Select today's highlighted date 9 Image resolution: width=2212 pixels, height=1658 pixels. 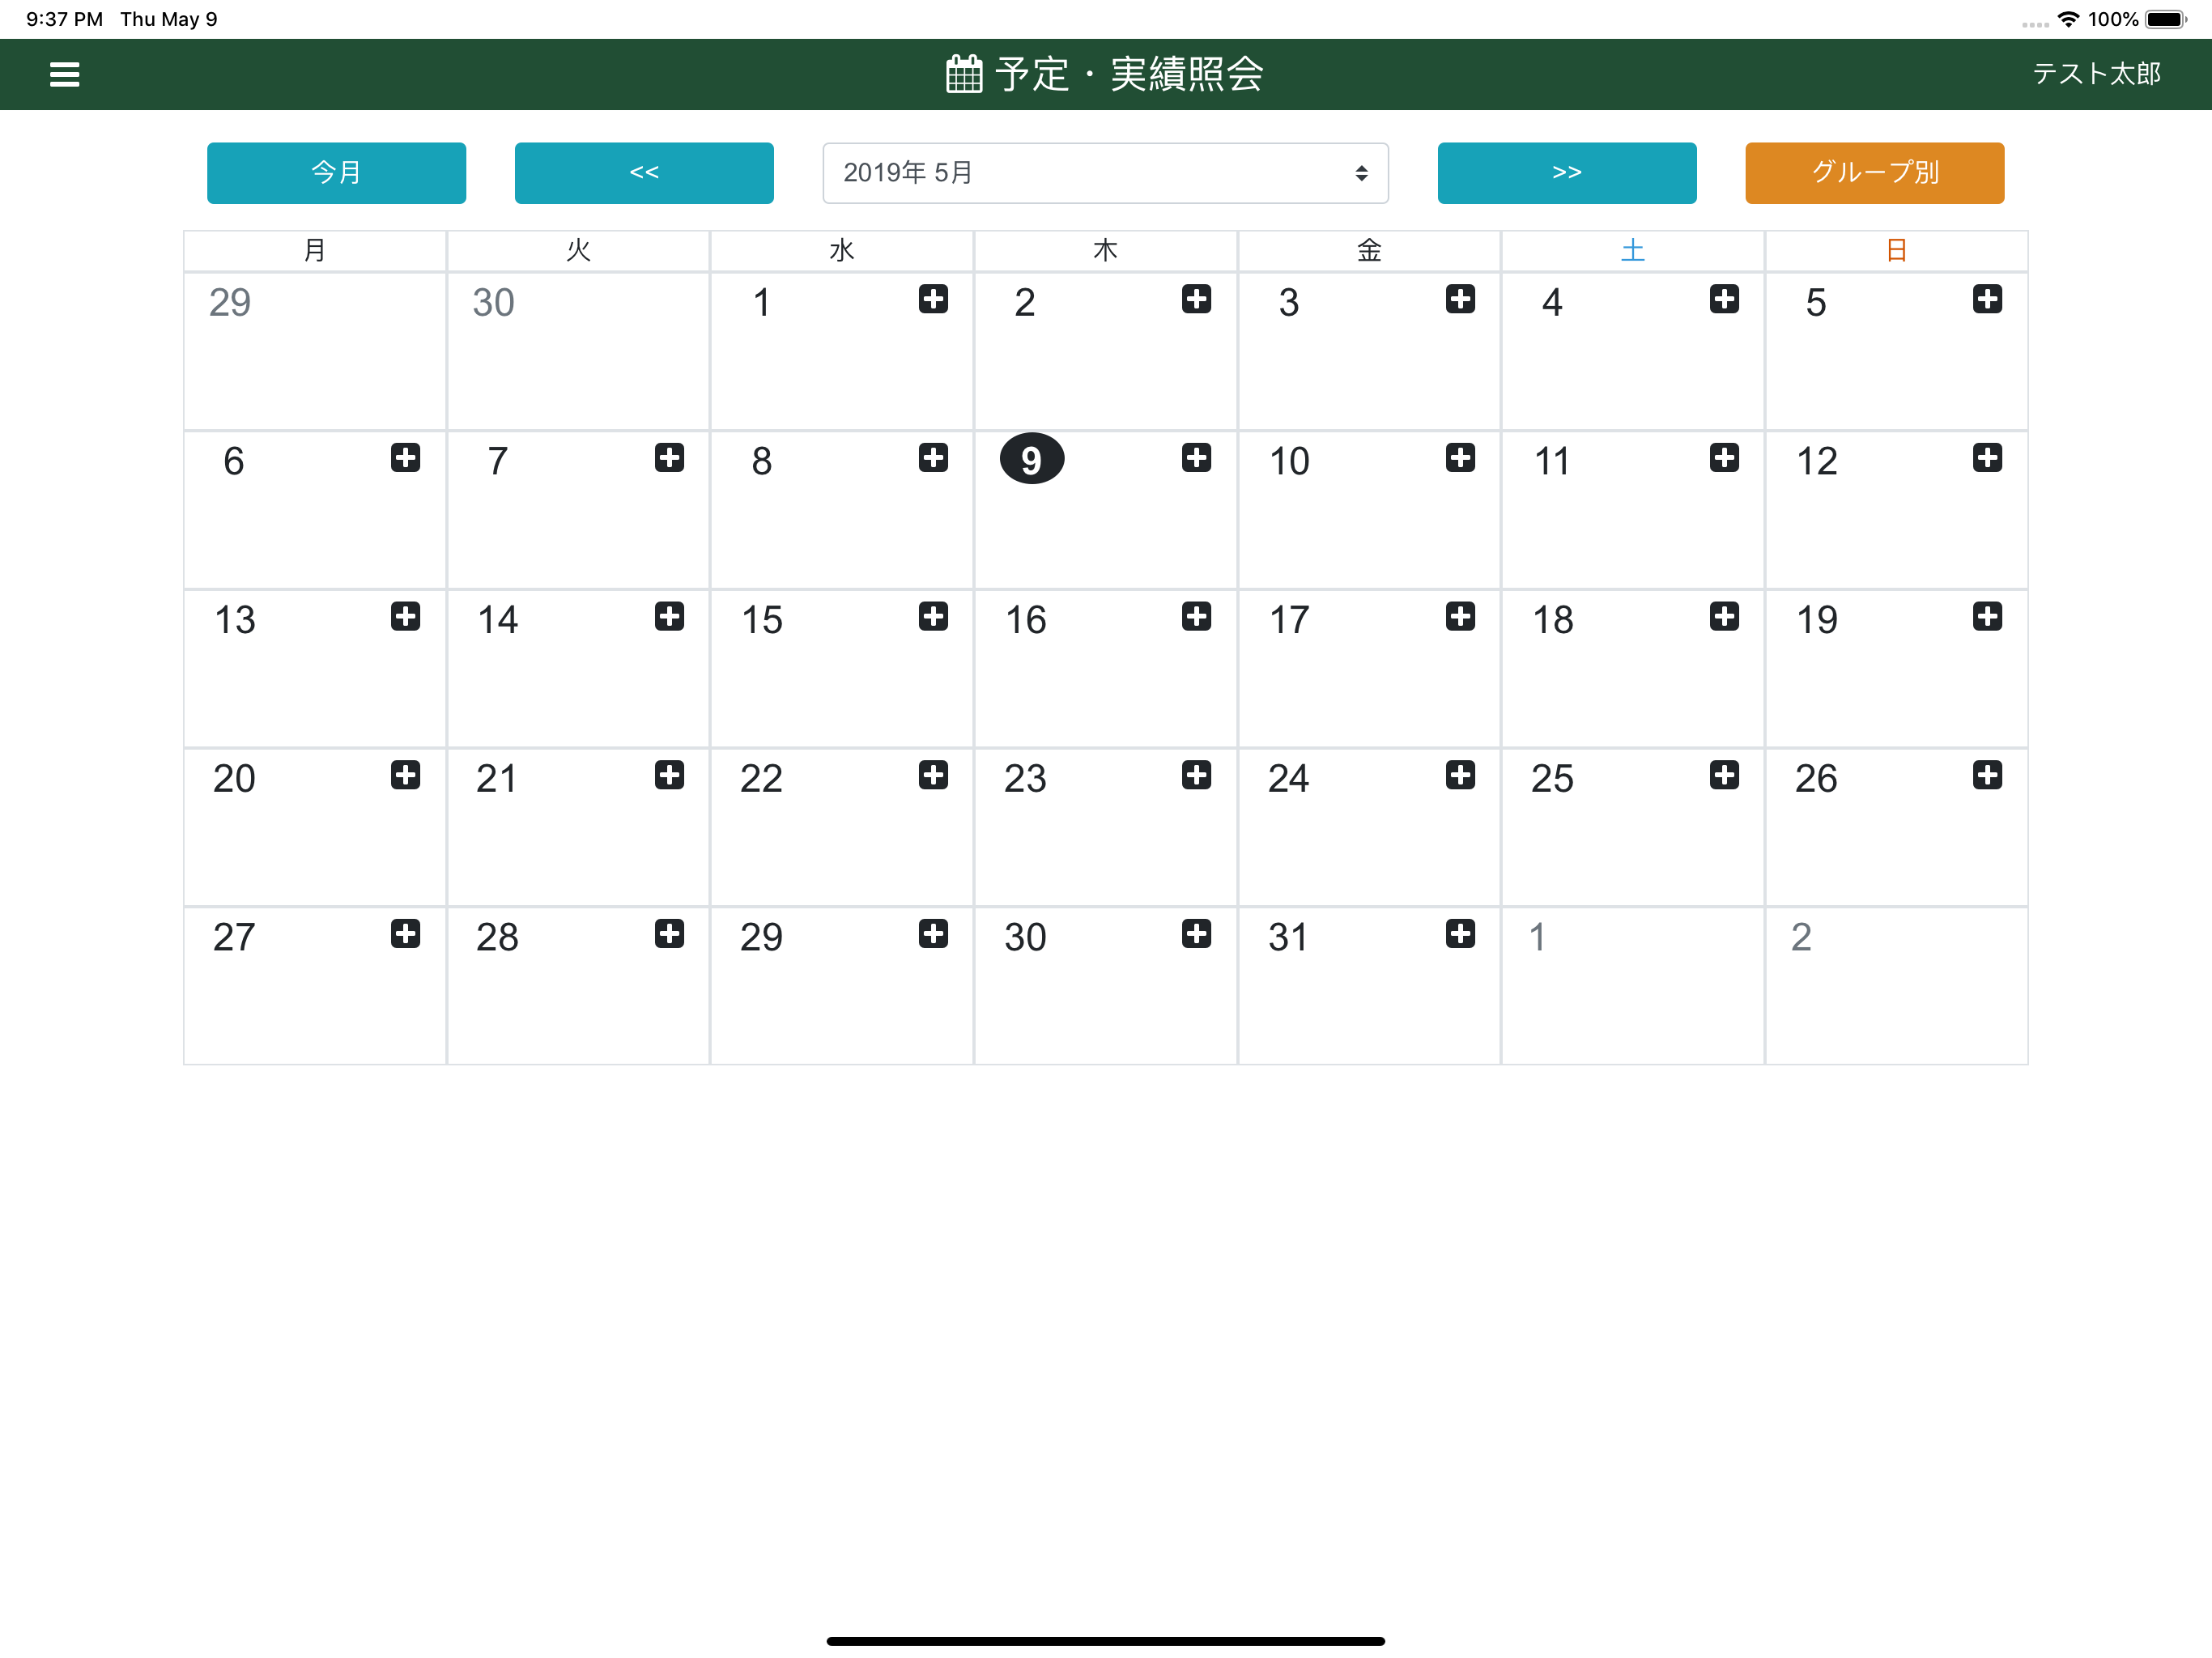click(x=1031, y=459)
